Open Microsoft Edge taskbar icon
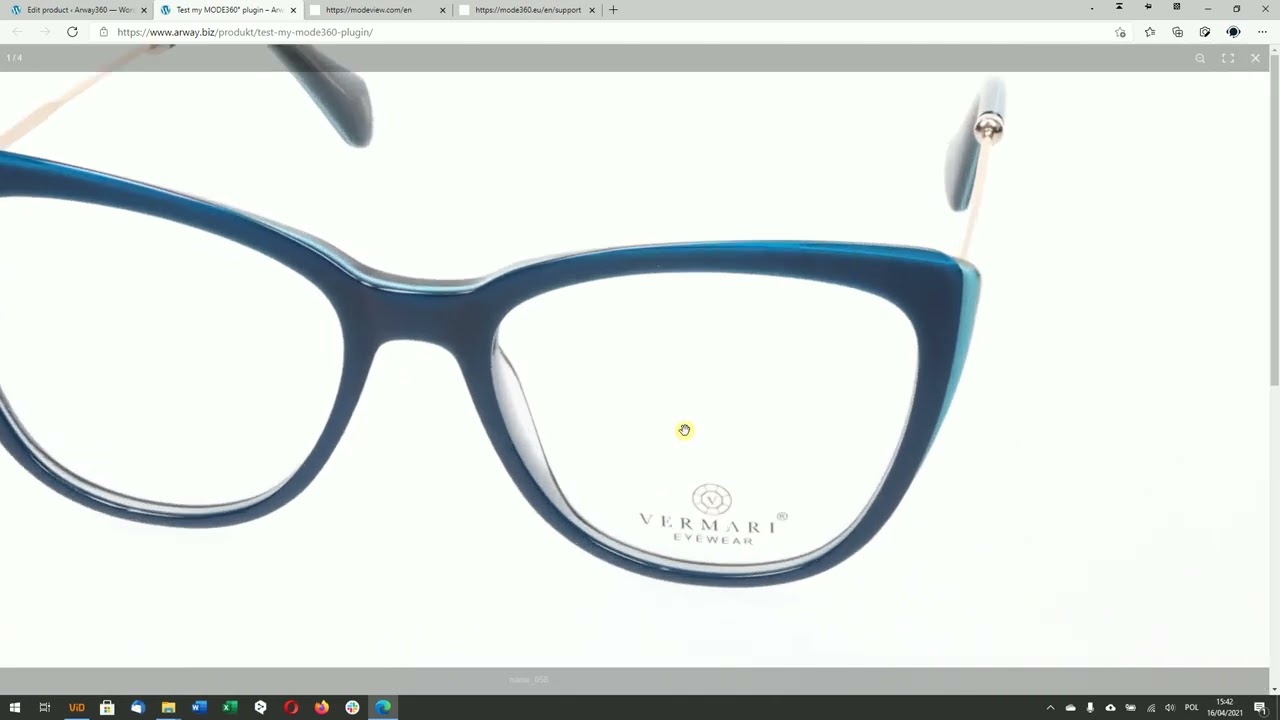Screen dimensions: 1280x720 pyautogui.click(x=383, y=708)
